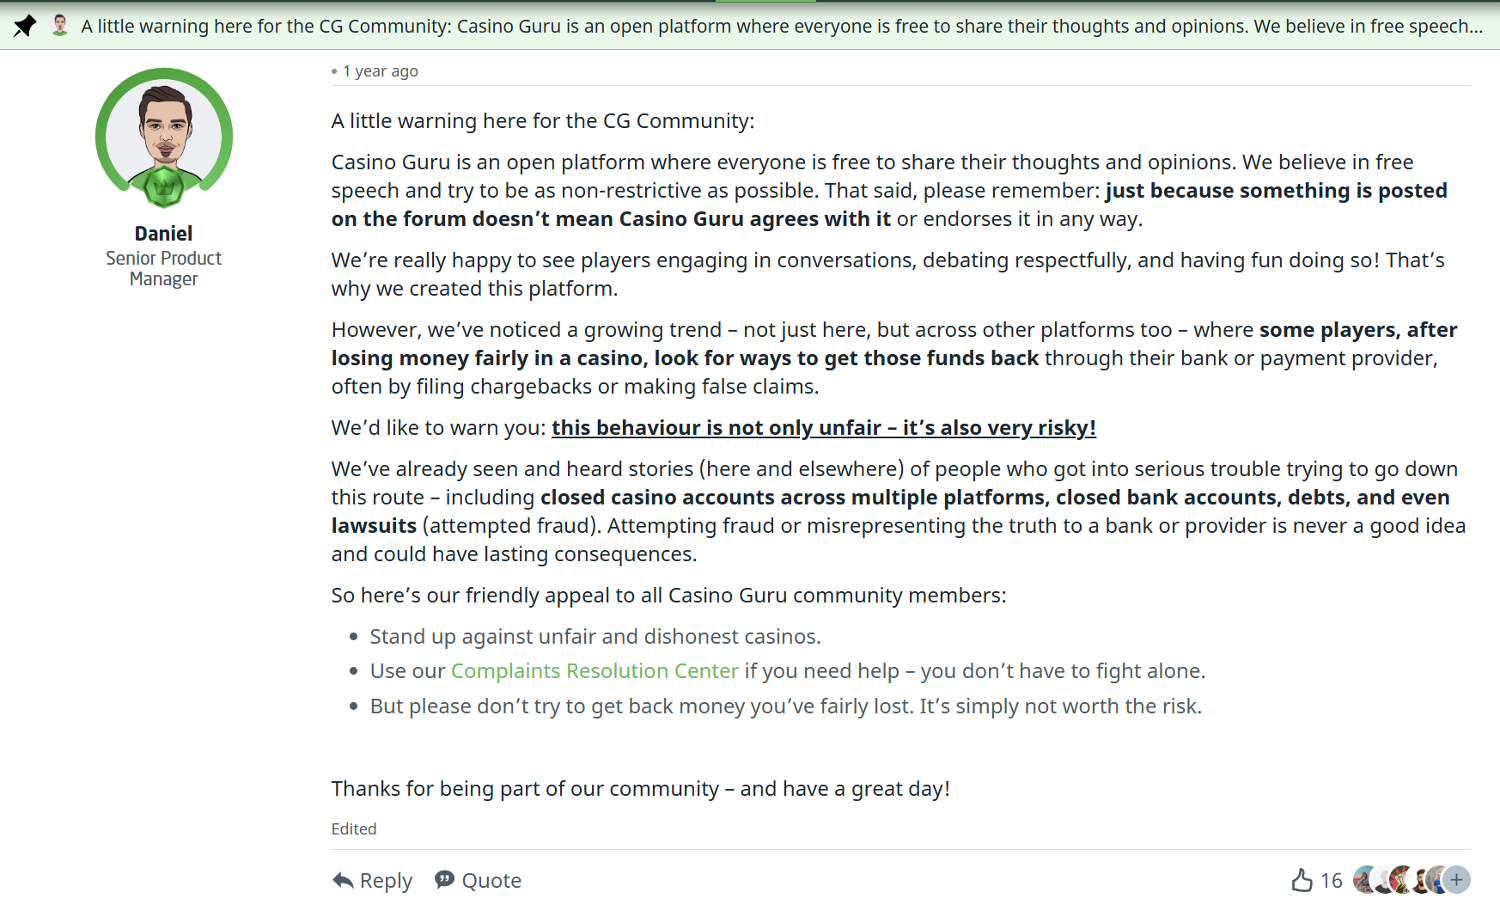Click the liker avatar showing playing cards
This screenshot has height=917, width=1500.
1400,880
